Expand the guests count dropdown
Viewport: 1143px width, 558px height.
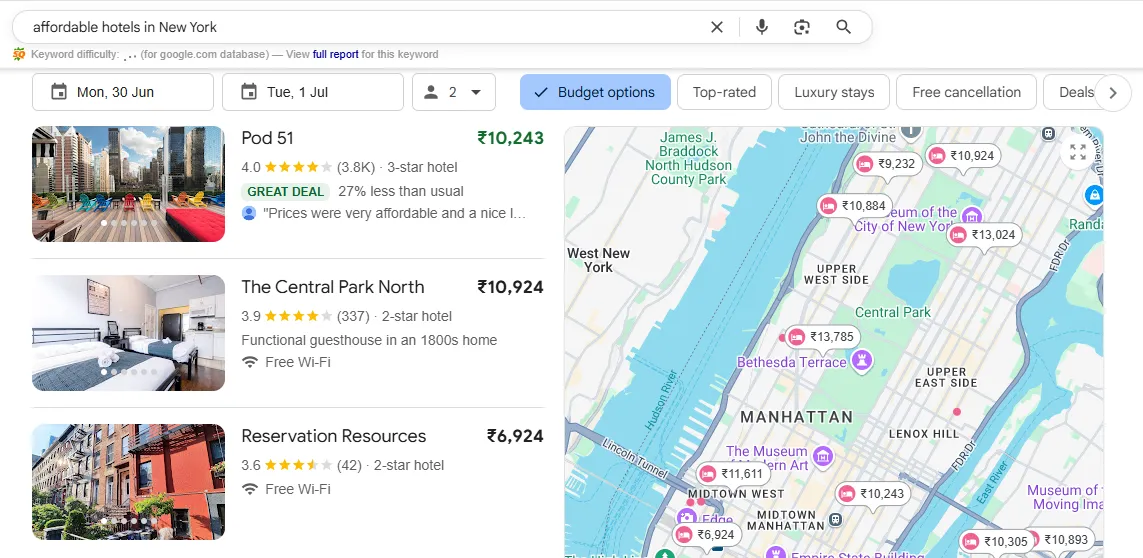[453, 92]
